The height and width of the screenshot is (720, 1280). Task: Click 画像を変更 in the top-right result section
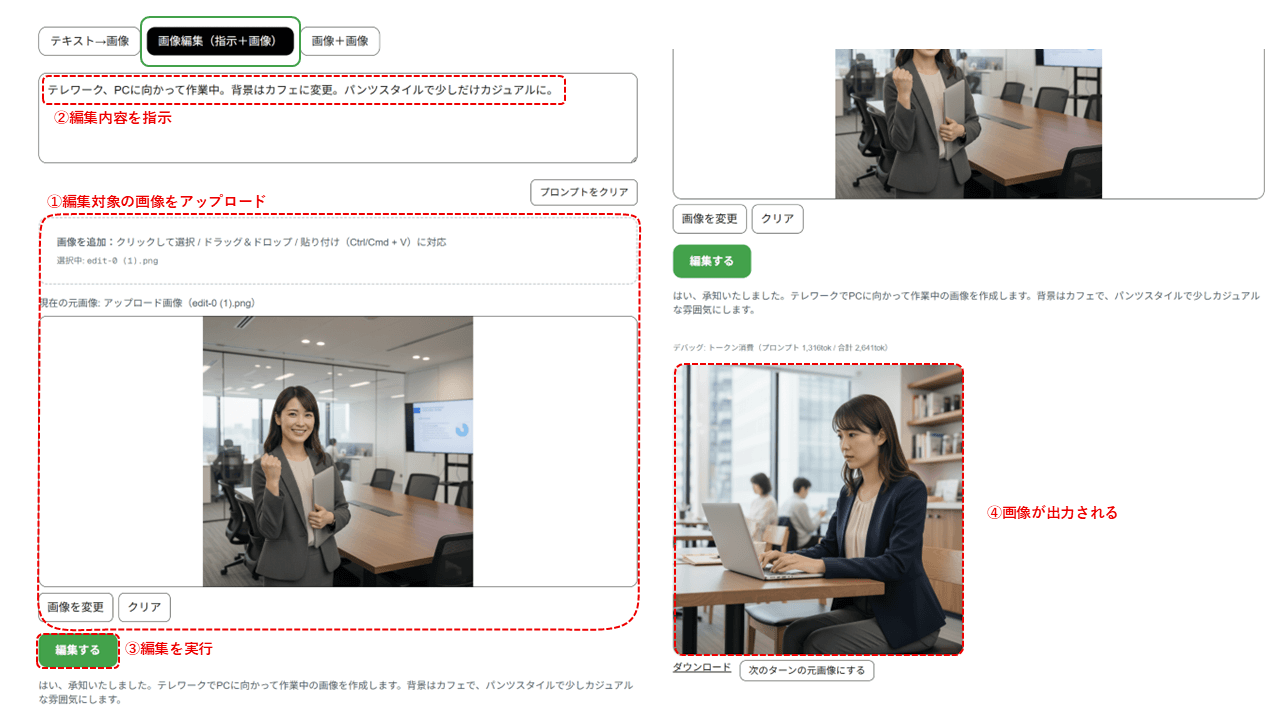coord(709,218)
